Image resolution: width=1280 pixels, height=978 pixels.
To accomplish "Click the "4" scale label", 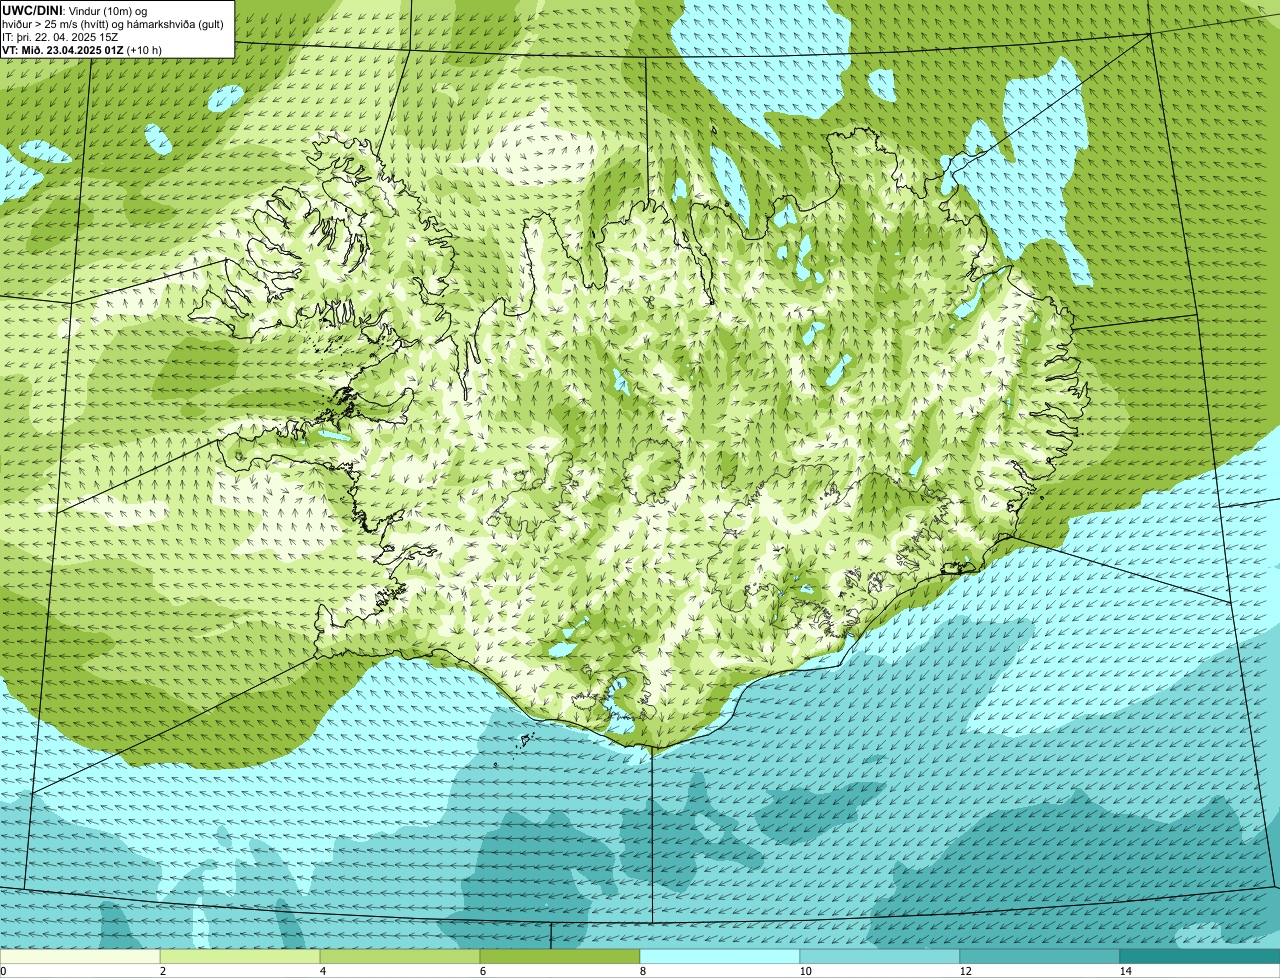I will tap(322, 971).
